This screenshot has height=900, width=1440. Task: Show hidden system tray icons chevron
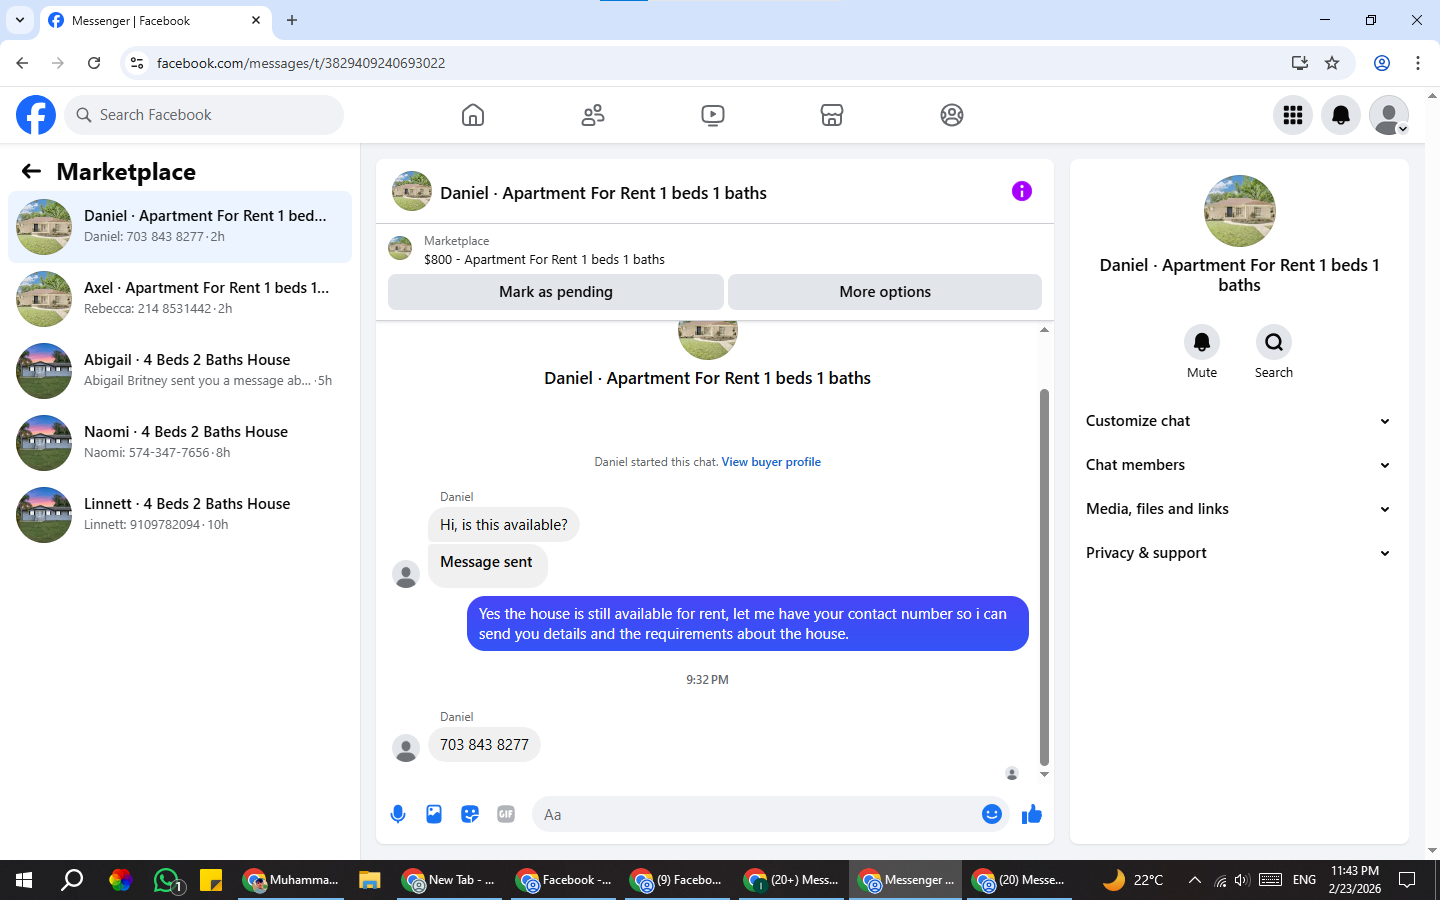[1194, 880]
